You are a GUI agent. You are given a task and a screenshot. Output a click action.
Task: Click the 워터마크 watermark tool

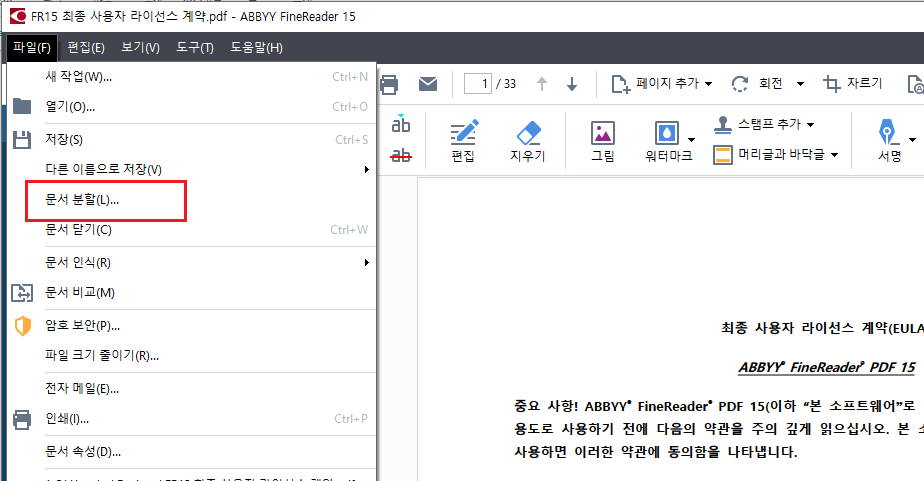pyautogui.click(x=668, y=141)
